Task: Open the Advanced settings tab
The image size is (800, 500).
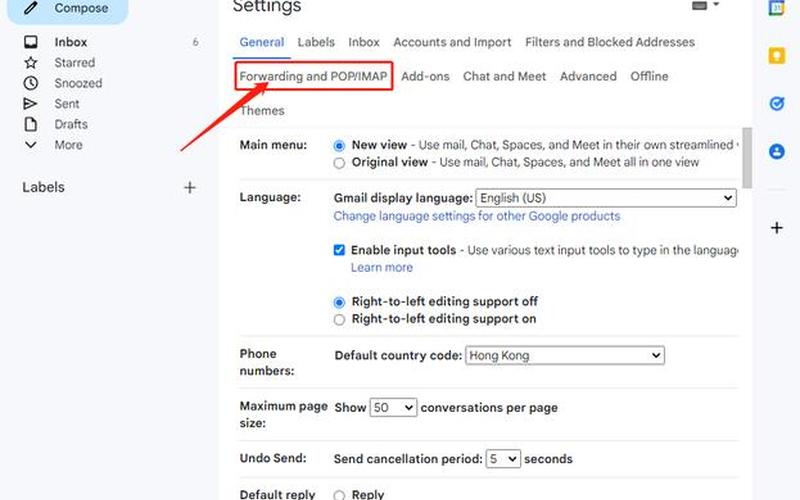Action: (x=588, y=76)
